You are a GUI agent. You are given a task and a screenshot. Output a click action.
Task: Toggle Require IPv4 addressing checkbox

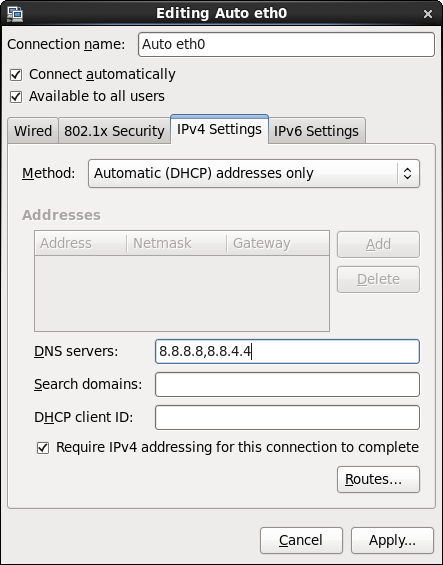43,448
